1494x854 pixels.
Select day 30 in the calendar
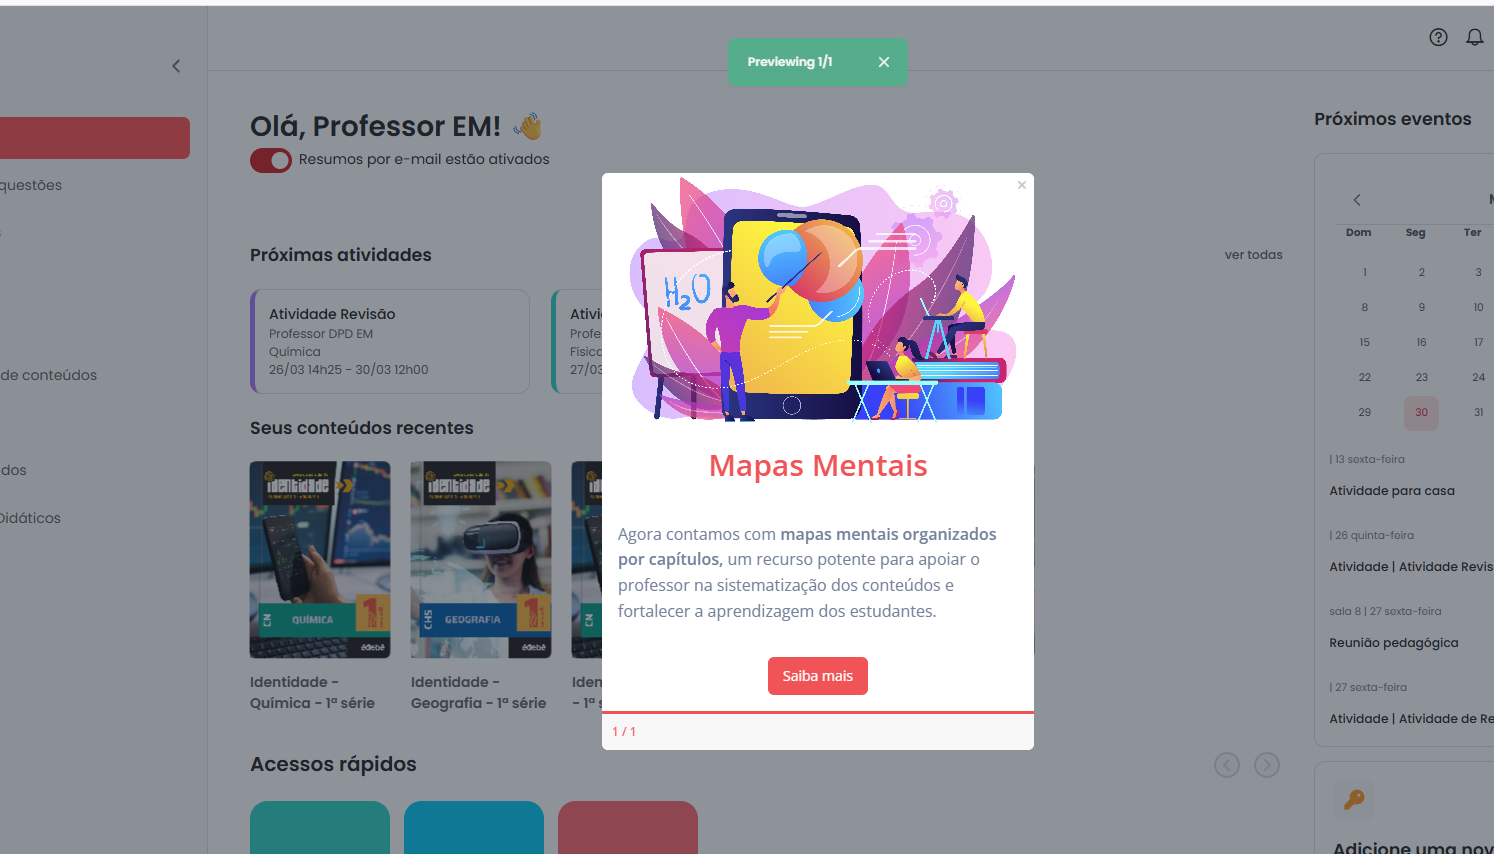(1421, 412)
